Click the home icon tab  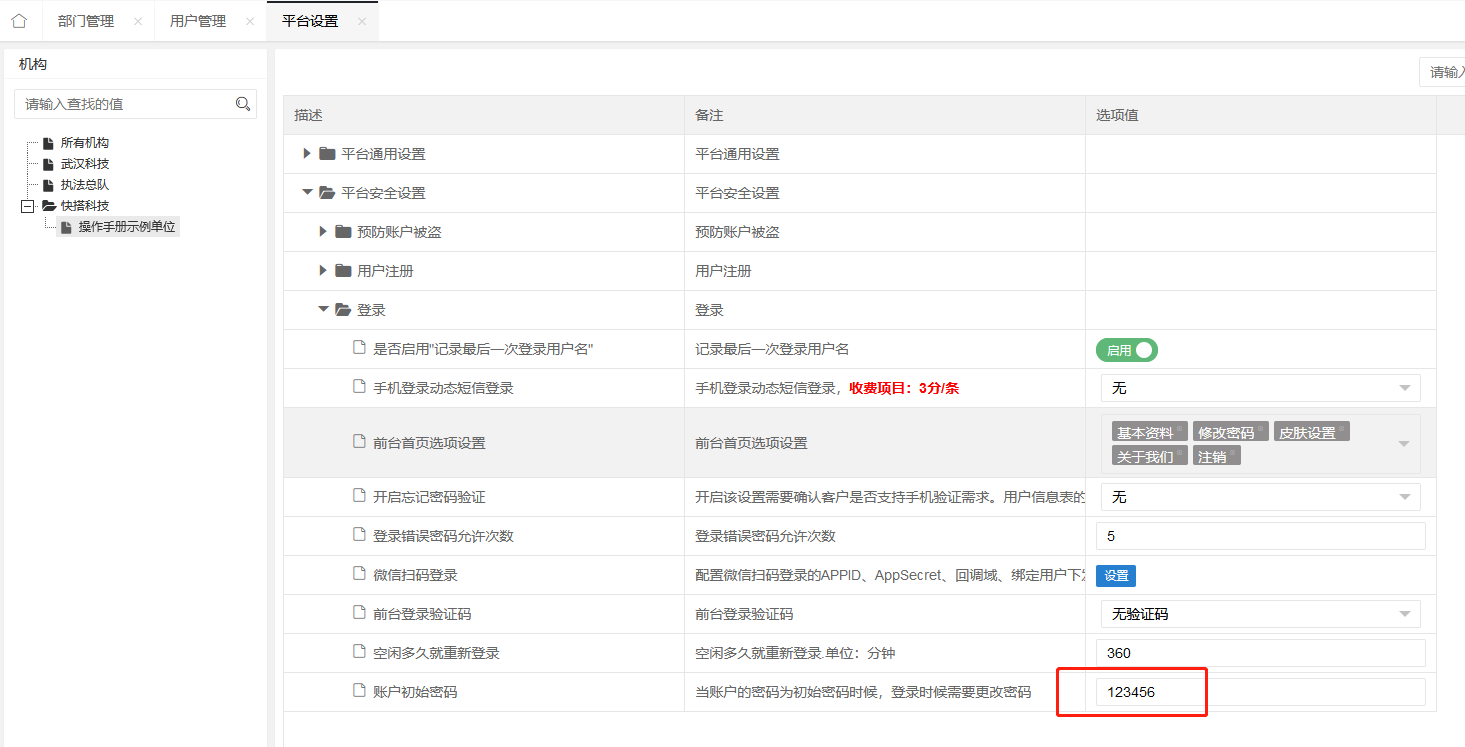[19, 21]
